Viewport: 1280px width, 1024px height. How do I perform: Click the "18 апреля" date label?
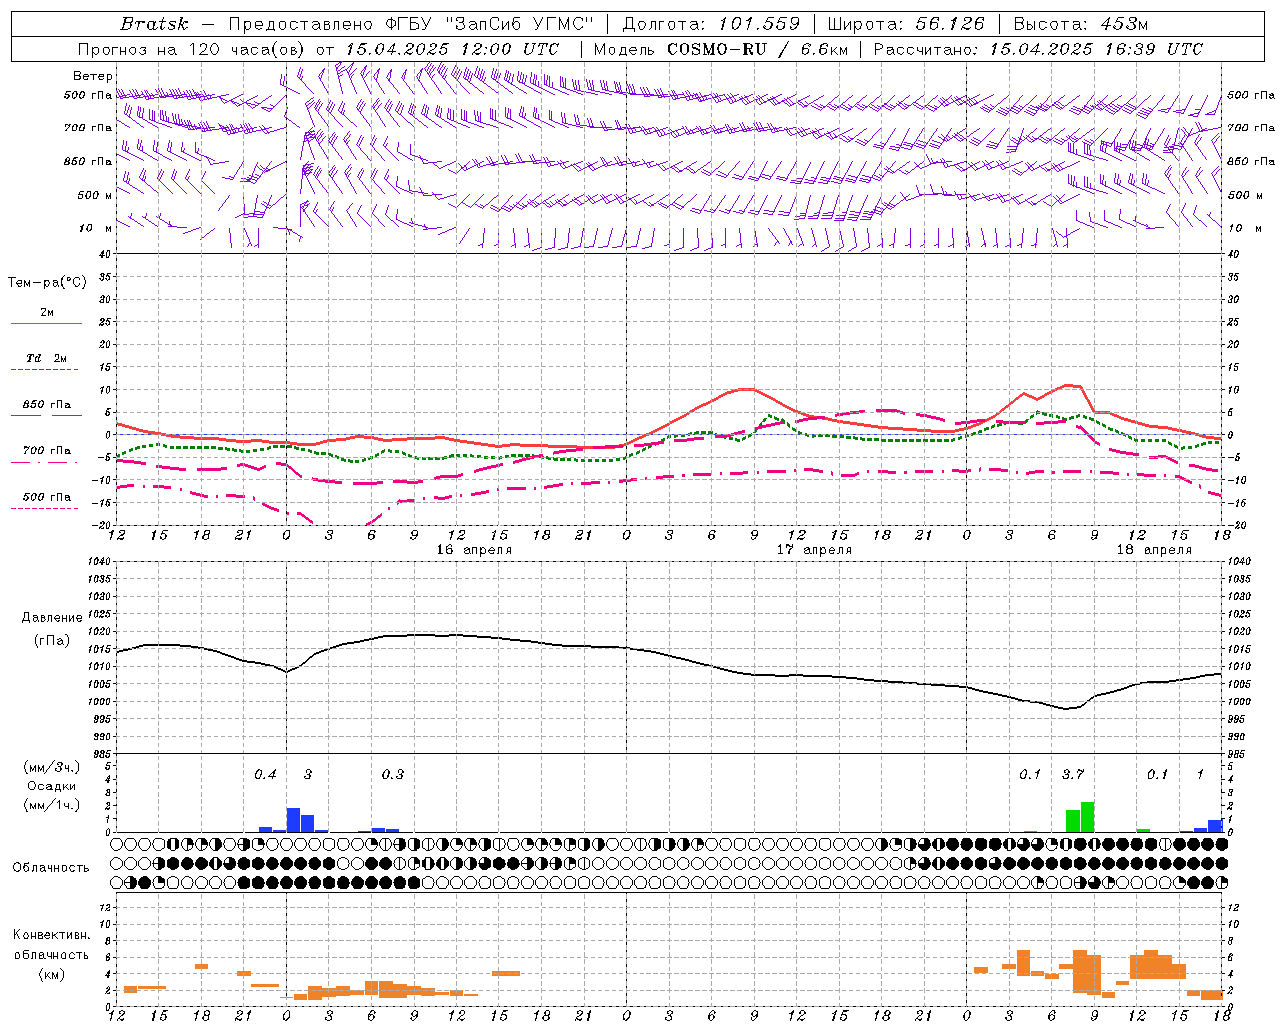pyautogui.click(x=1154, y=550)
